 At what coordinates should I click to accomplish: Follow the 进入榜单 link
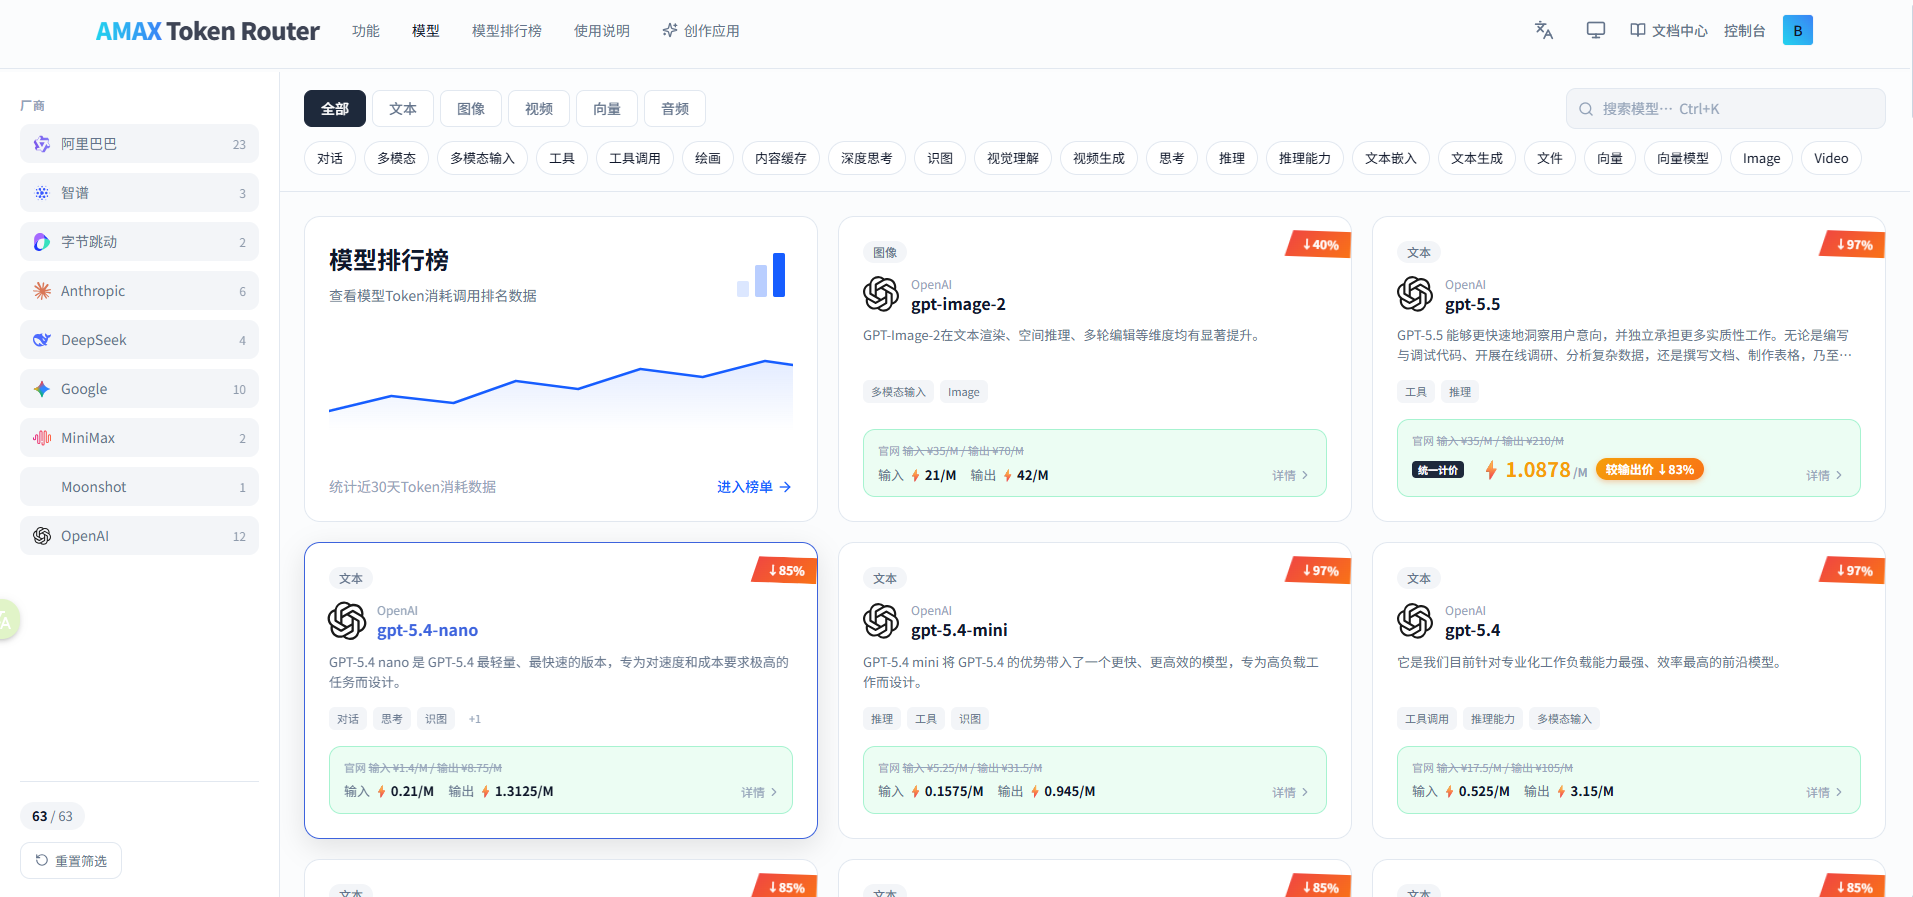[754, 487]
